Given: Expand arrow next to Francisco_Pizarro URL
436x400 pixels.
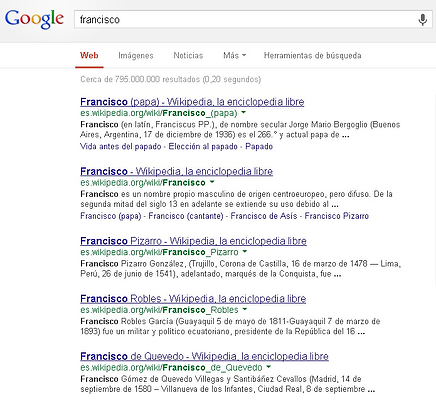Looking at the screenshot, I should click(x=245, y=252).
